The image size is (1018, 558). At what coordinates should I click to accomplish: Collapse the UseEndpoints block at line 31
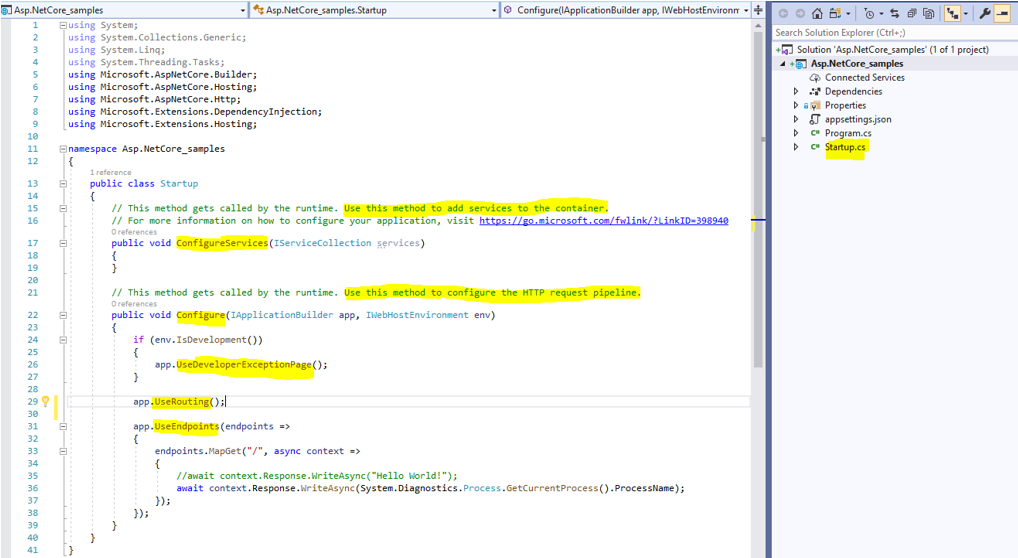(63, 427)
